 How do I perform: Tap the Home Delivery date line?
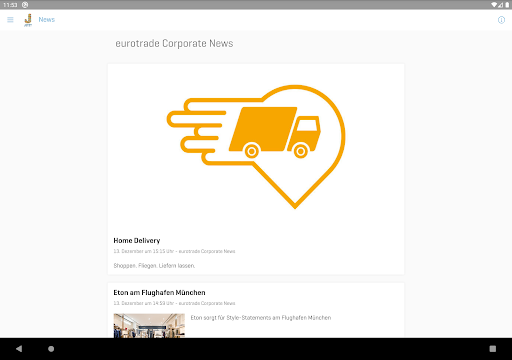[x=174, y=251]
